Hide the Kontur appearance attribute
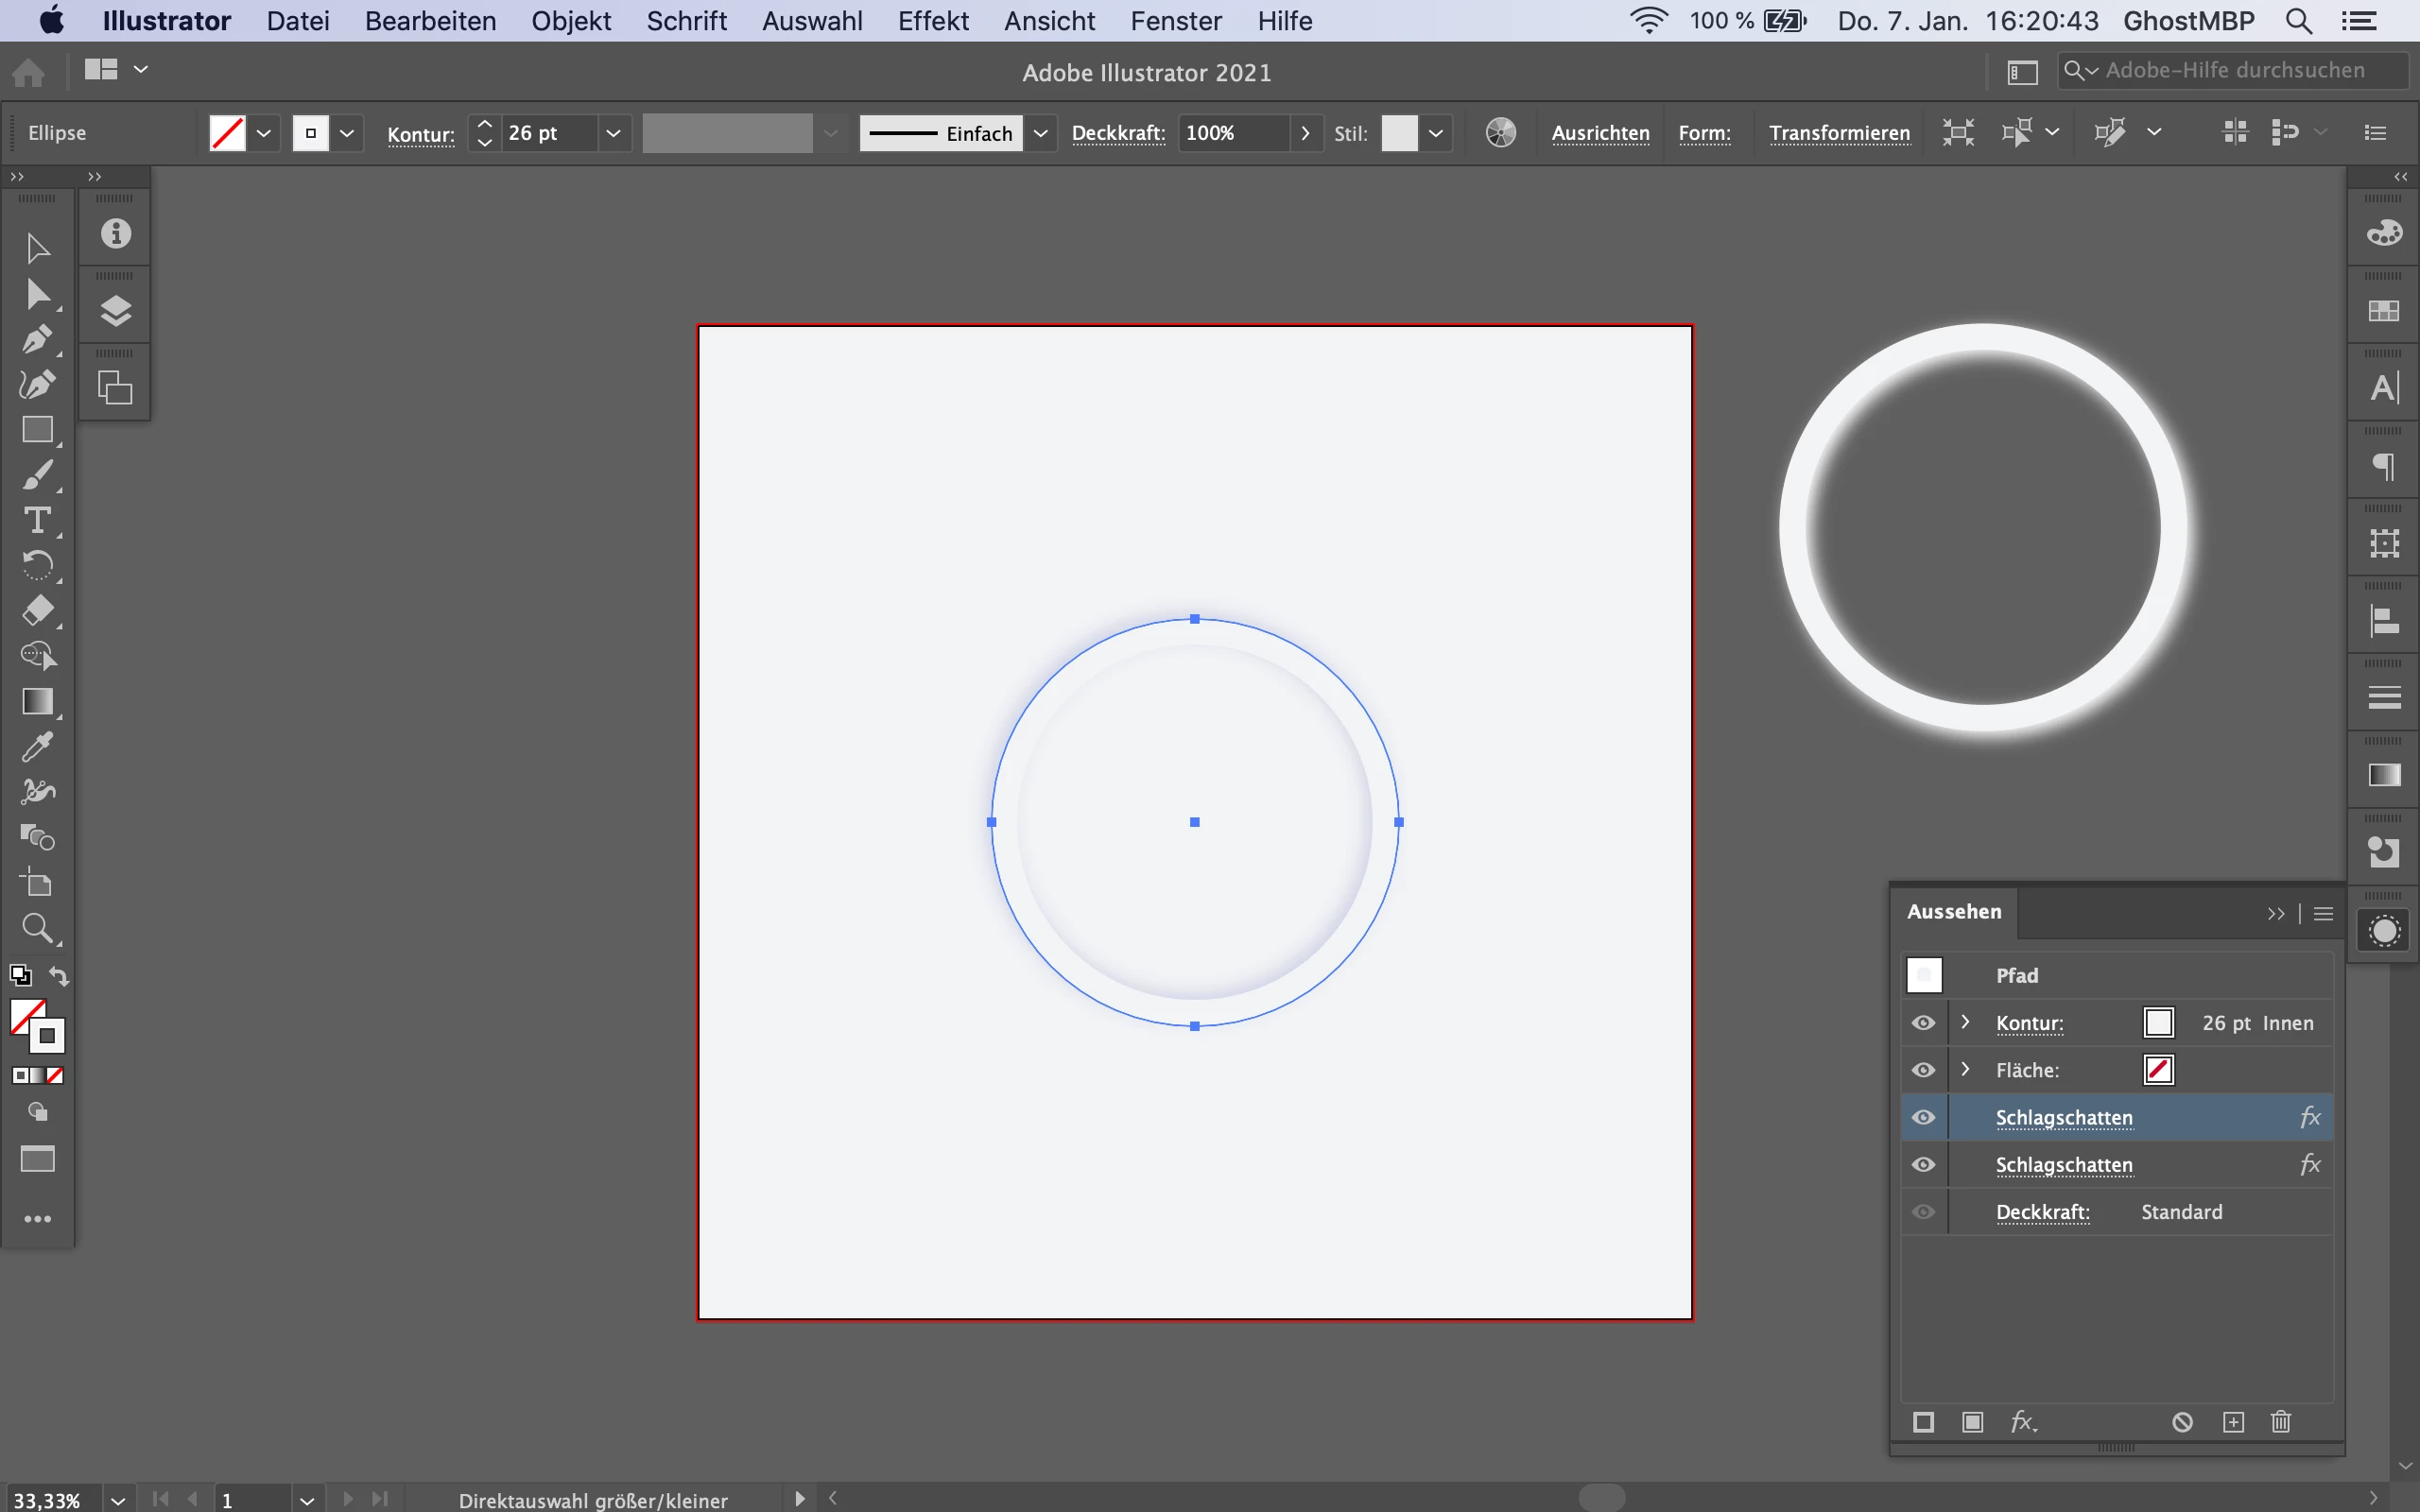 click(x=1923, y=1023)
